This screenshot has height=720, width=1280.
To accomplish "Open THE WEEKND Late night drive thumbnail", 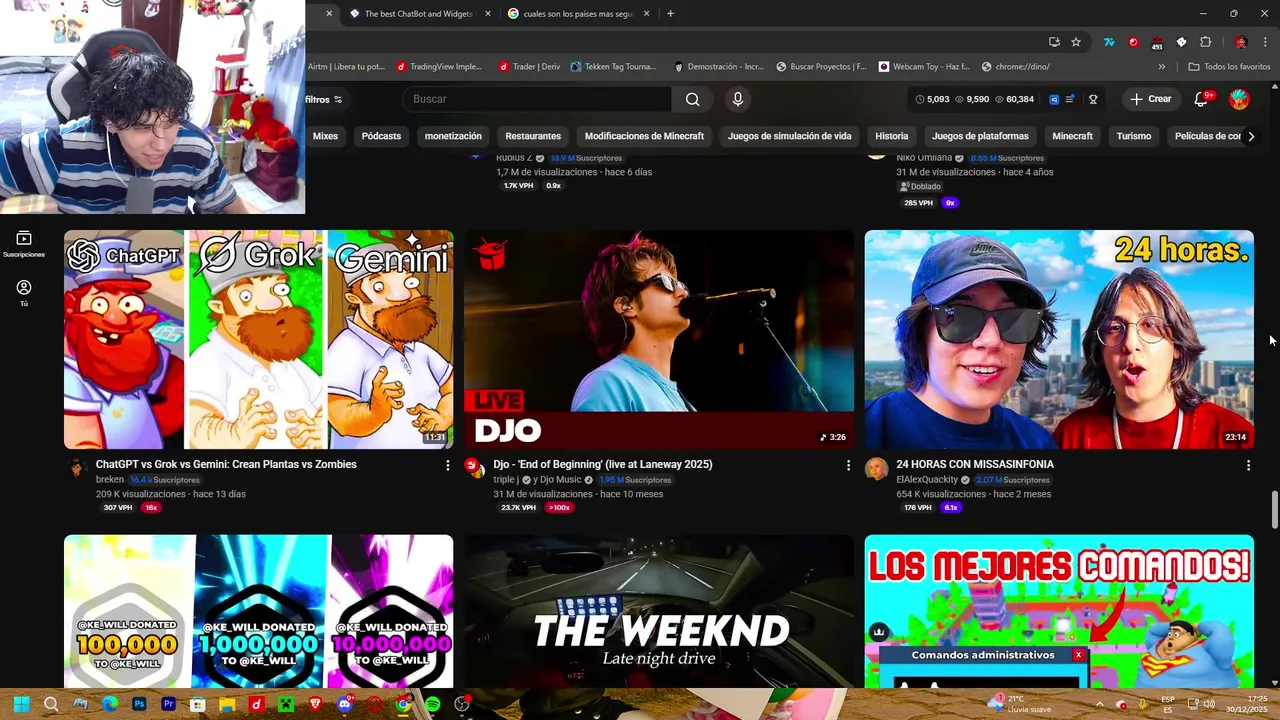I will 659,611.
